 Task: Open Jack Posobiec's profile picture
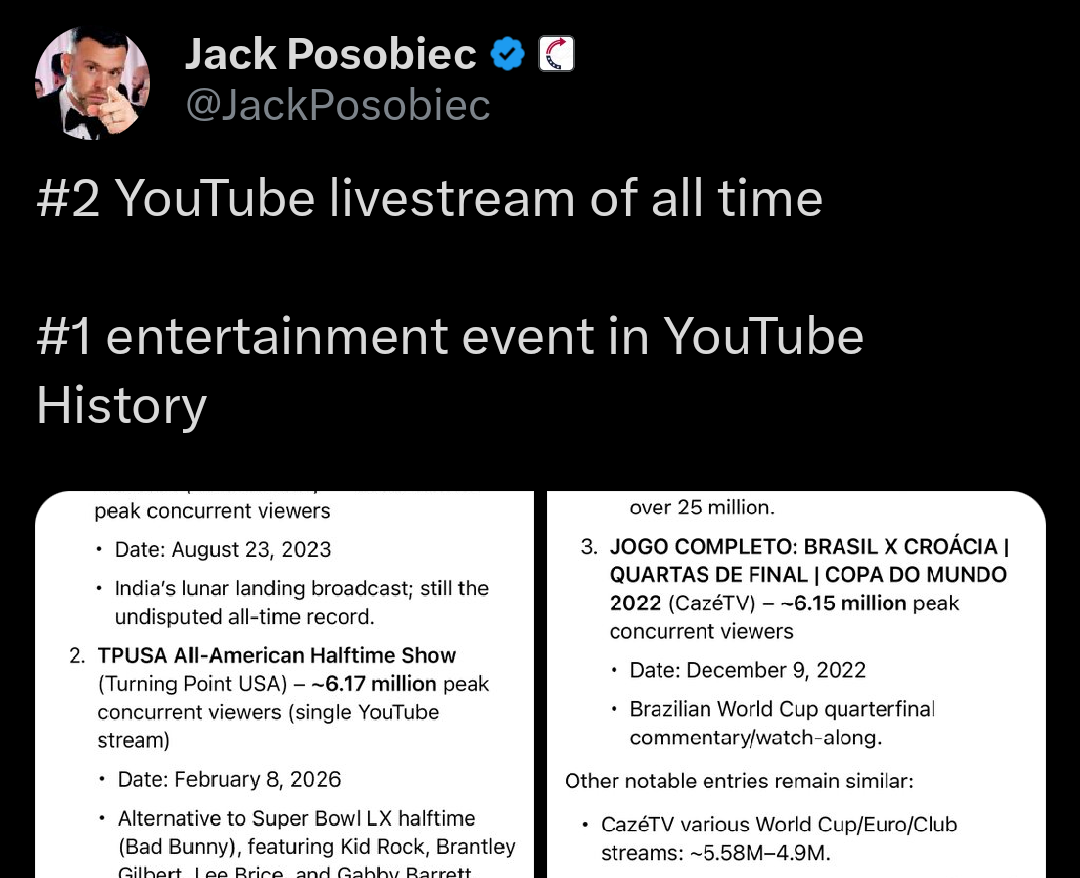coord(92,81)
